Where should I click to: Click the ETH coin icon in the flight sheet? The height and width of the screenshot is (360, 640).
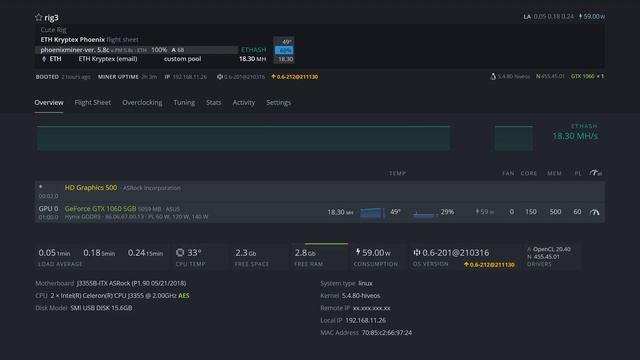[x=44, y=59]
